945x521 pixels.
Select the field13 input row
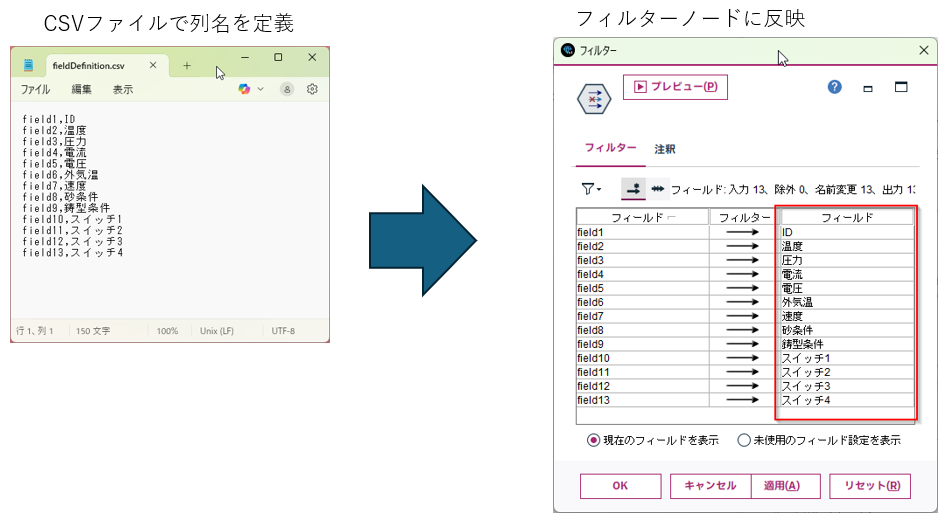pos(642,400)
